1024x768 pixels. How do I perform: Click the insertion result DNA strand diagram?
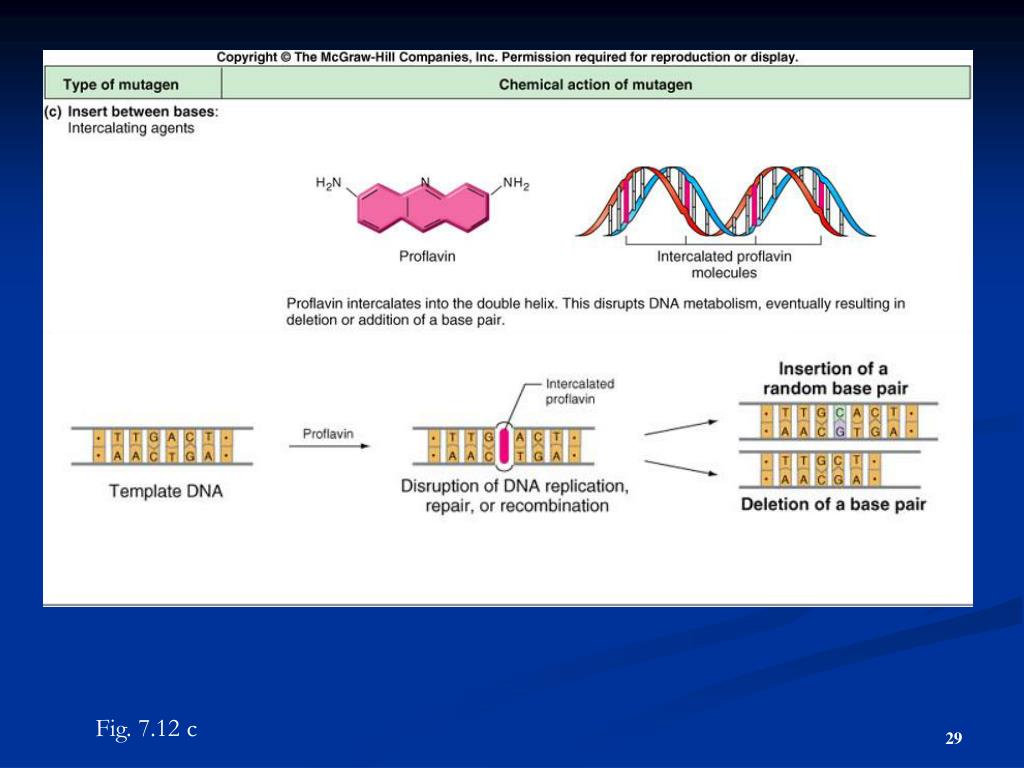pos(839,421)
